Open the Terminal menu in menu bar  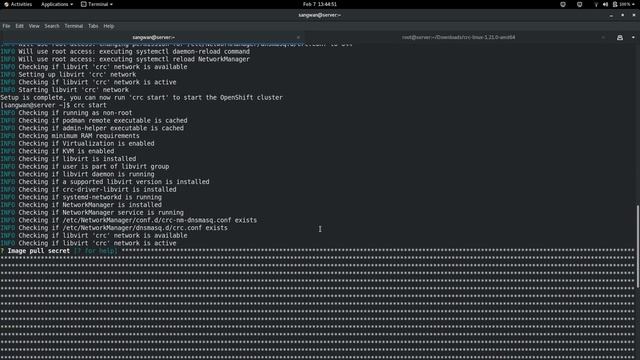74,26
